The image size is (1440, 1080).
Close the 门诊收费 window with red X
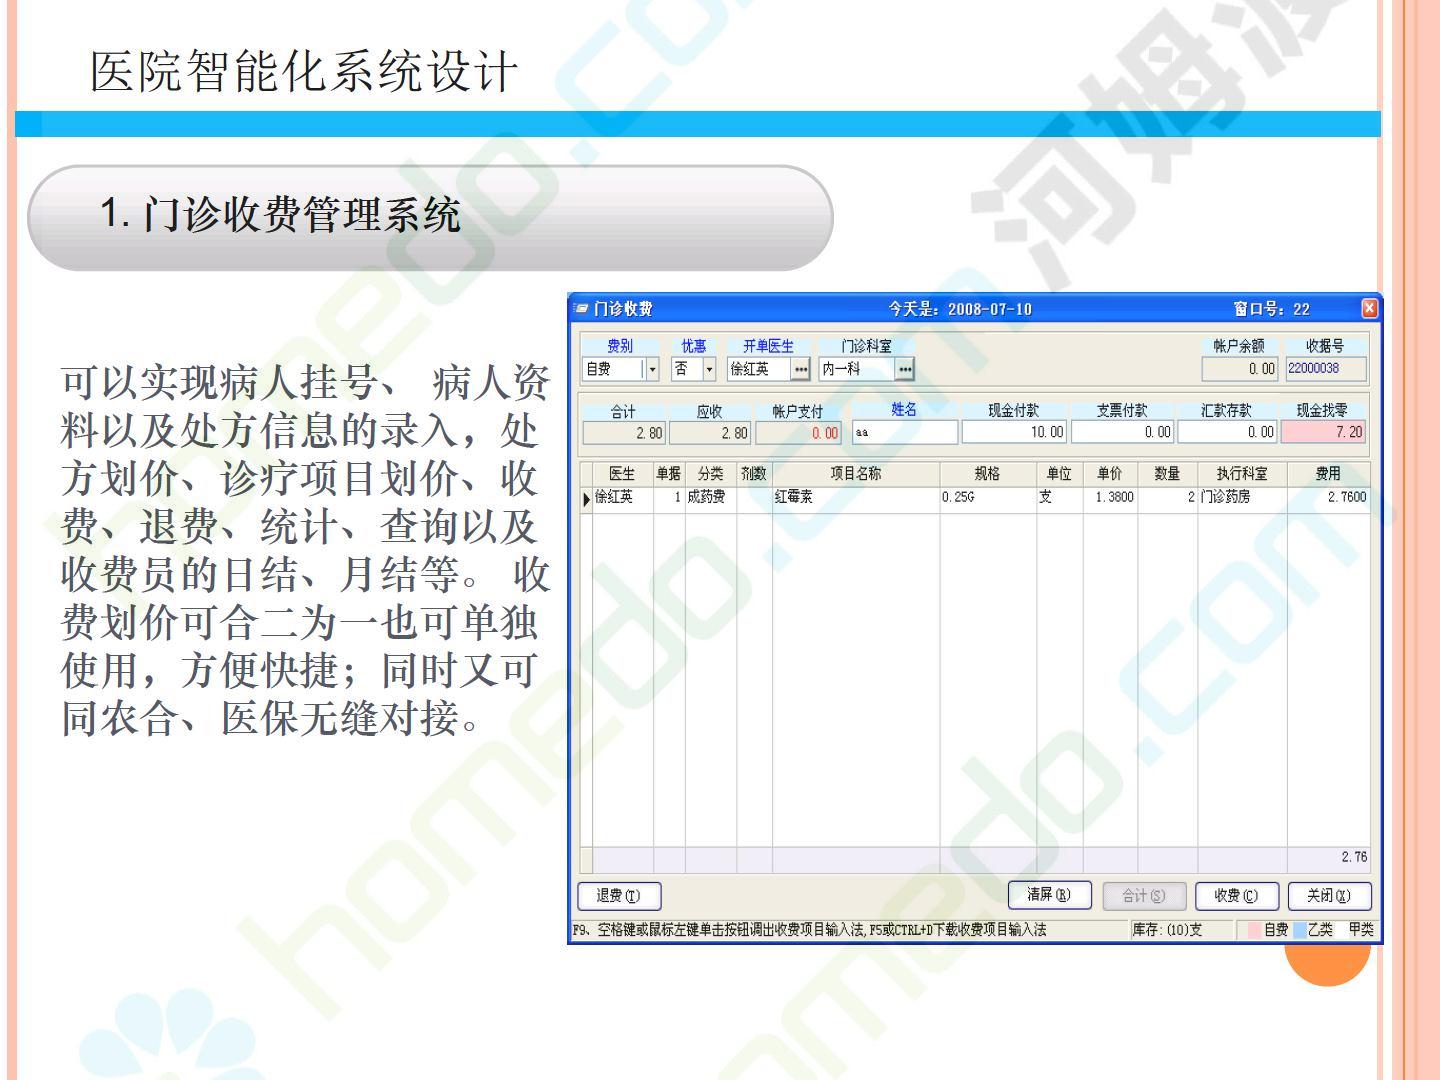coord(1369,308)
